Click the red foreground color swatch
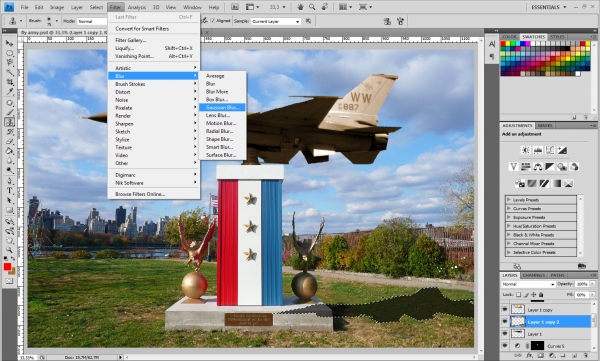600x361 pixels. (7, 267)
